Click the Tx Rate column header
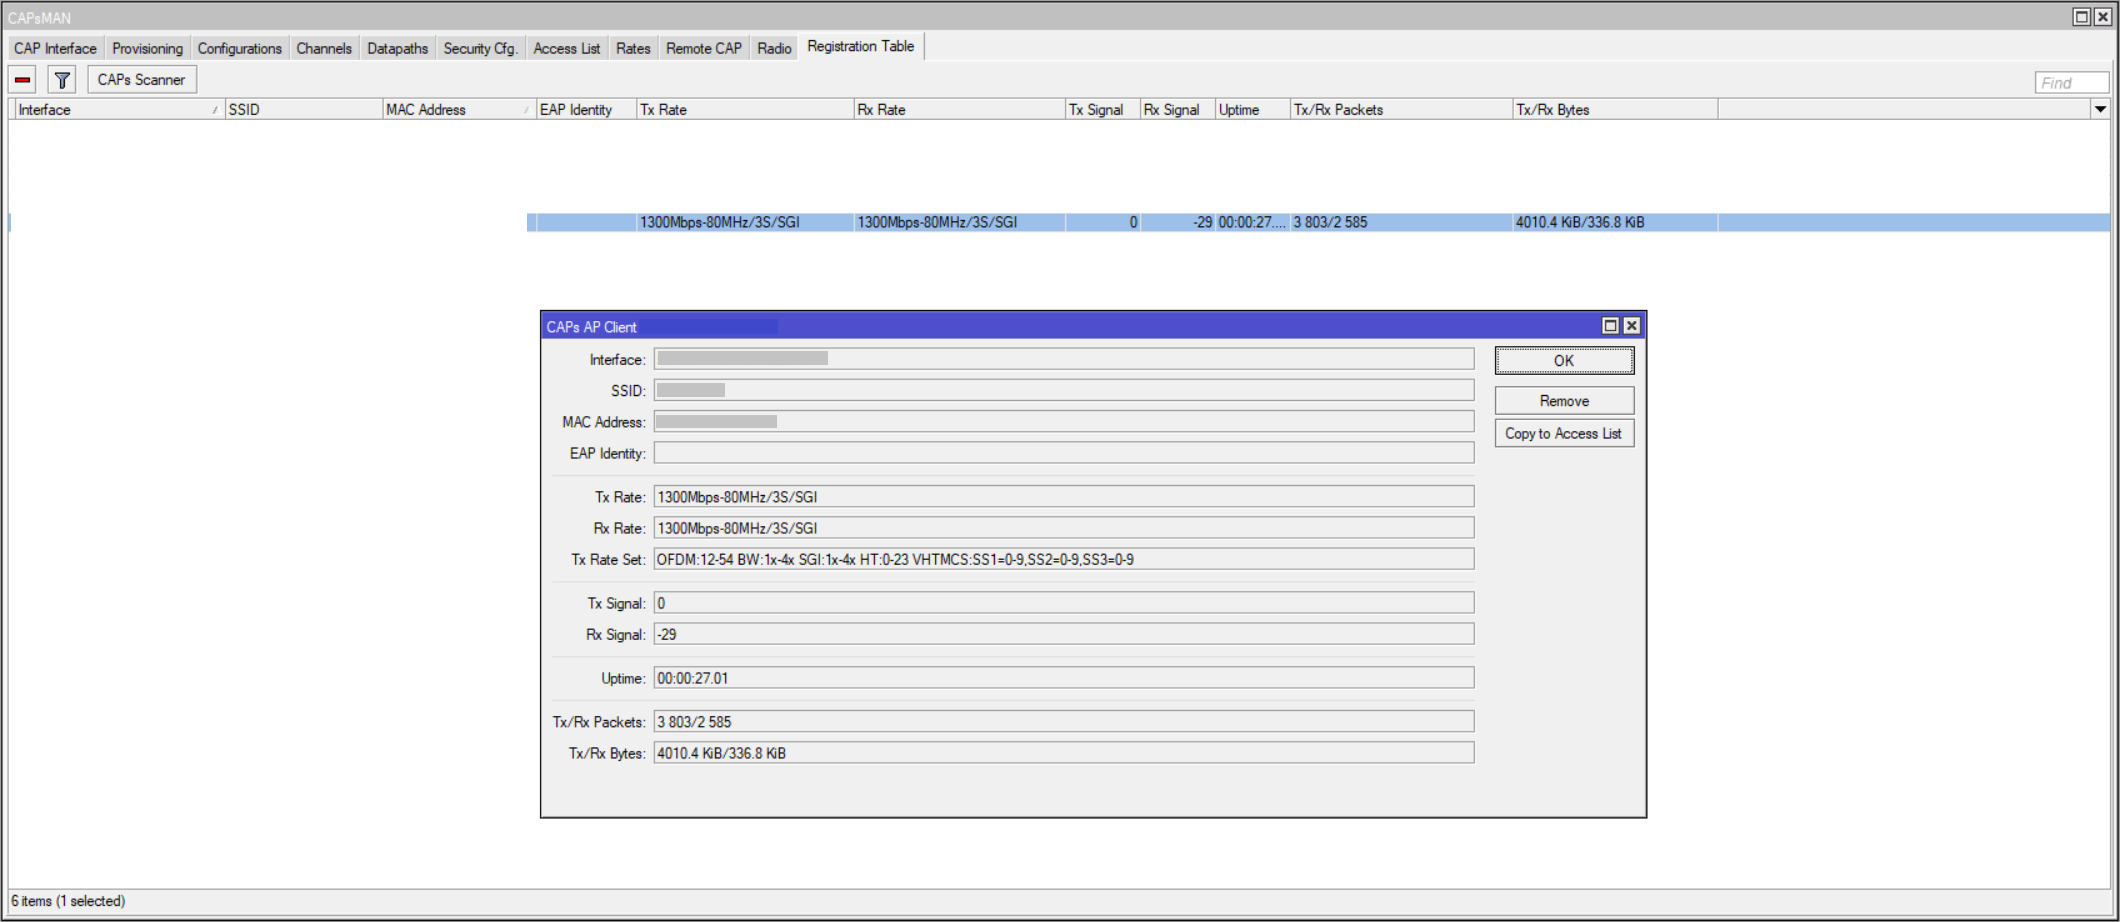 pos(745,110)
